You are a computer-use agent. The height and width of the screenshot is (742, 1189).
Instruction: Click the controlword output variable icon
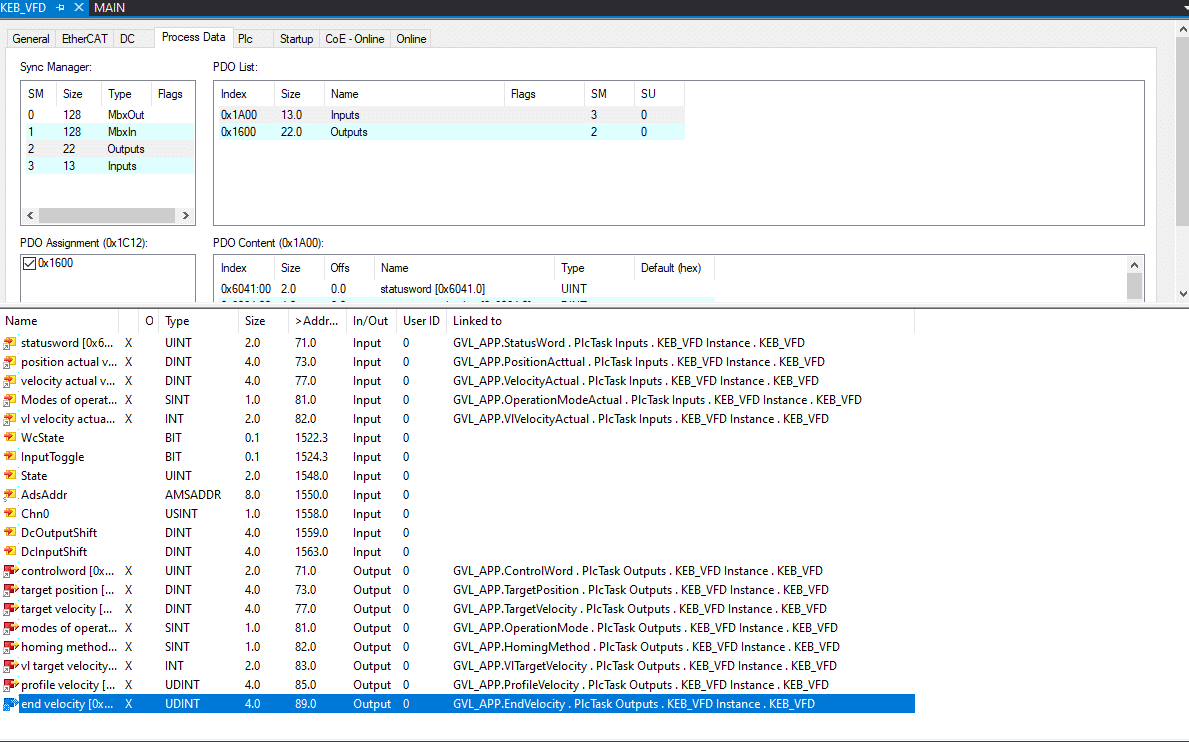pos(11,571)
